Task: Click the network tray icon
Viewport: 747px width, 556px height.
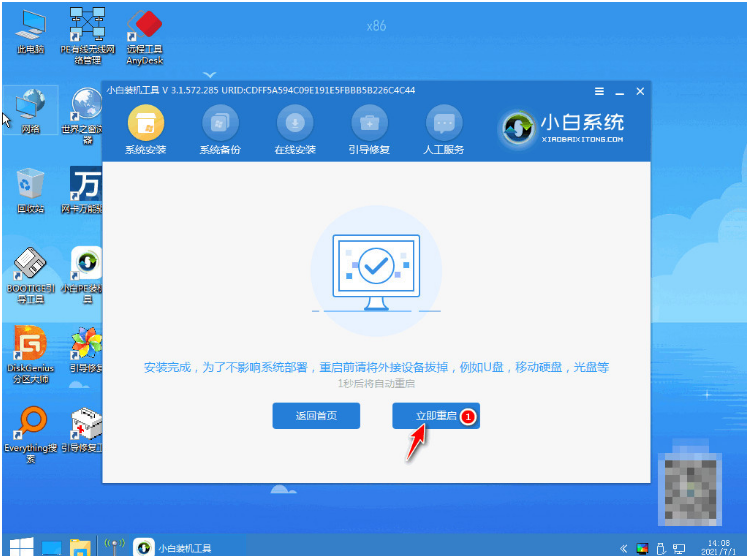Action: tap(679, 549)
